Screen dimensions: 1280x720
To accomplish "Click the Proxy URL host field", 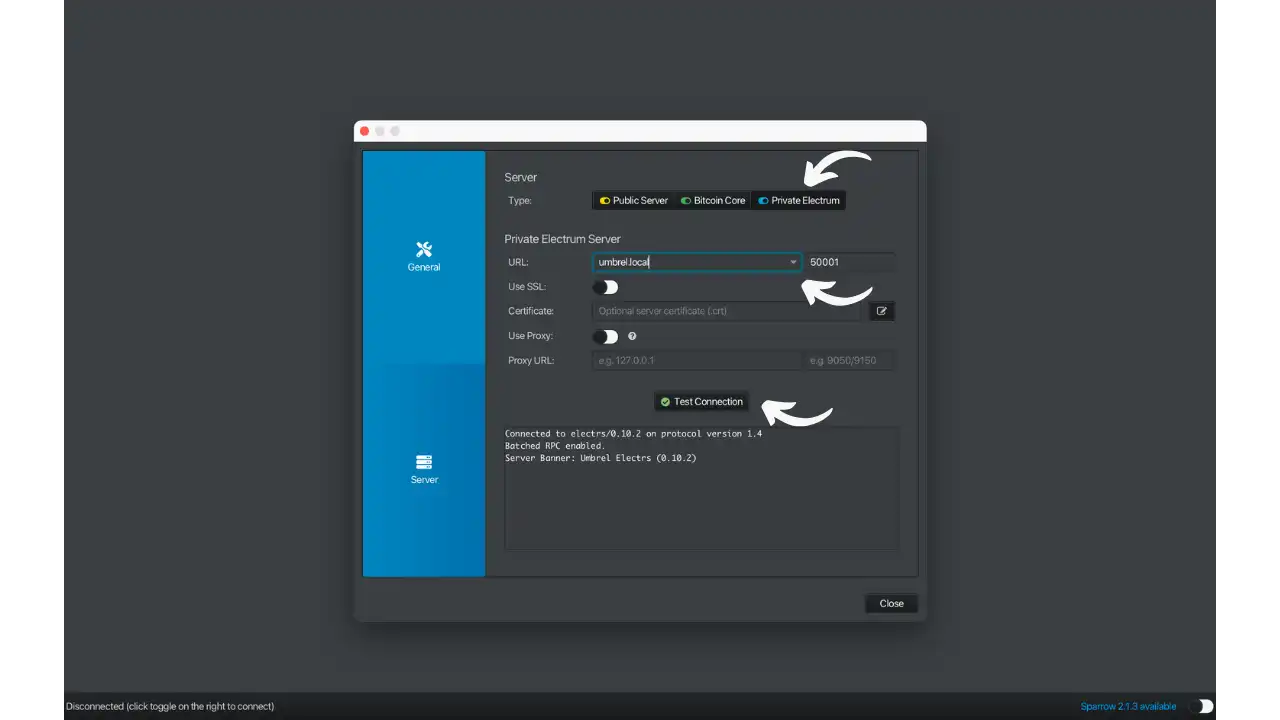I will tap(697, 360).
